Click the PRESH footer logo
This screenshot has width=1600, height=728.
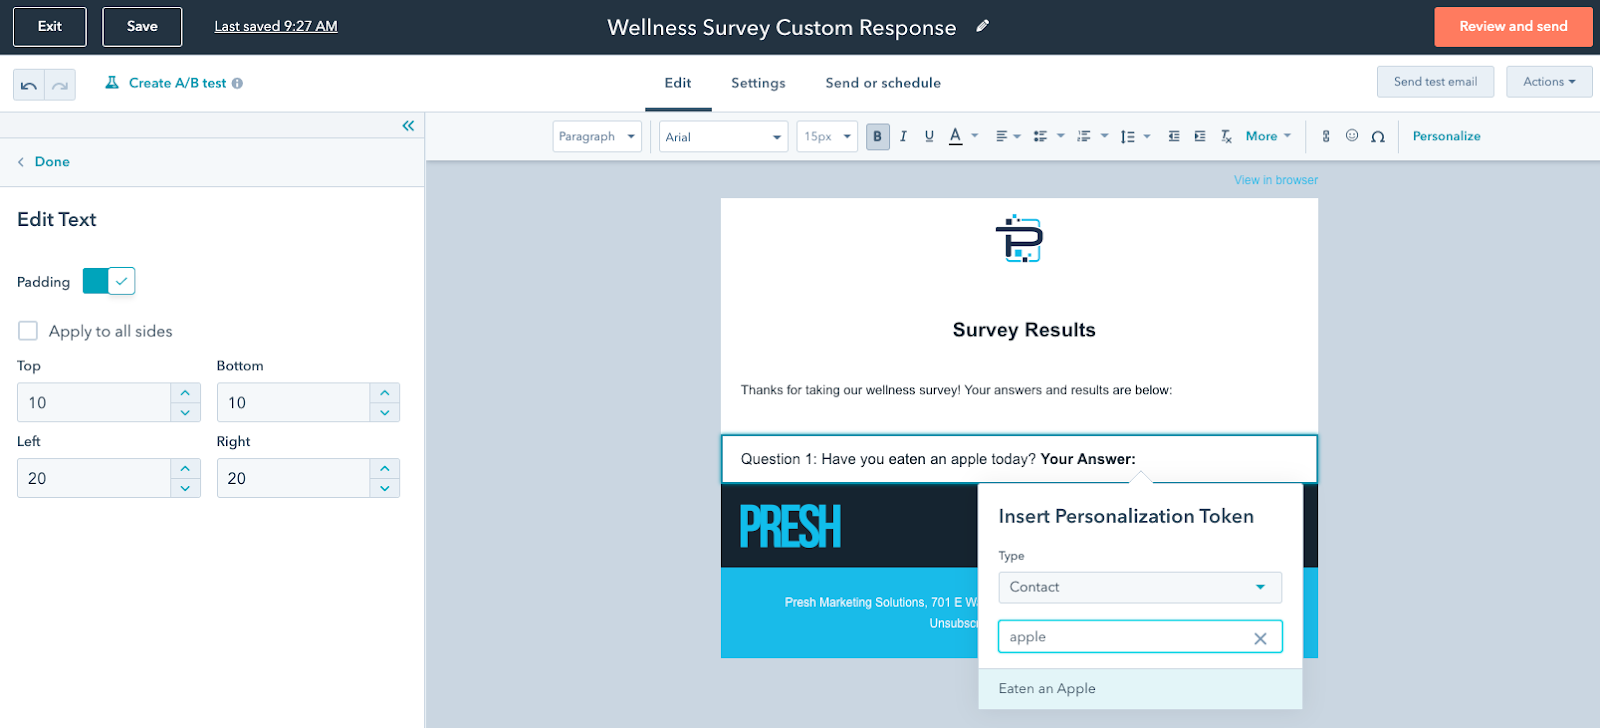[x=790, y=526]
